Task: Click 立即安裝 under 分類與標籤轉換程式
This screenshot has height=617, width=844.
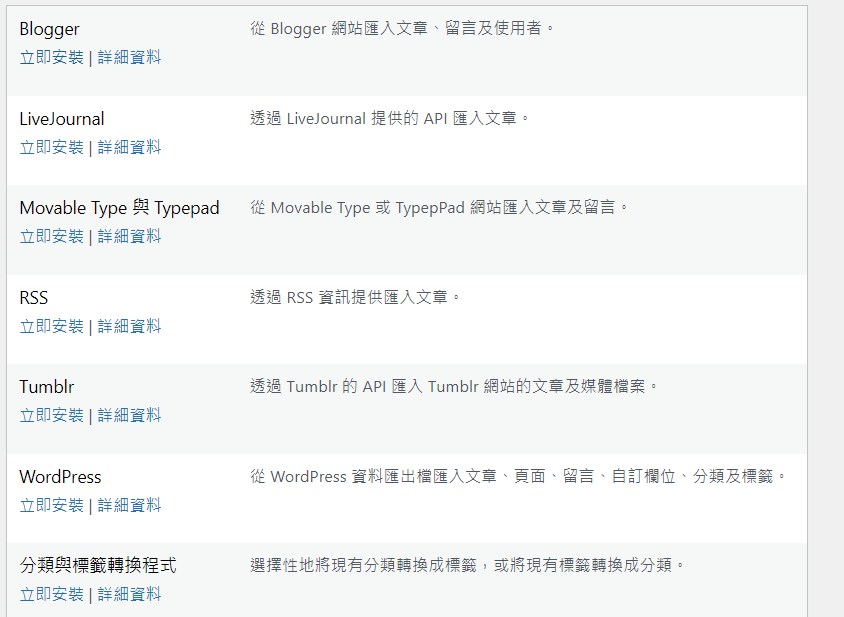Action: pos(52,594)
